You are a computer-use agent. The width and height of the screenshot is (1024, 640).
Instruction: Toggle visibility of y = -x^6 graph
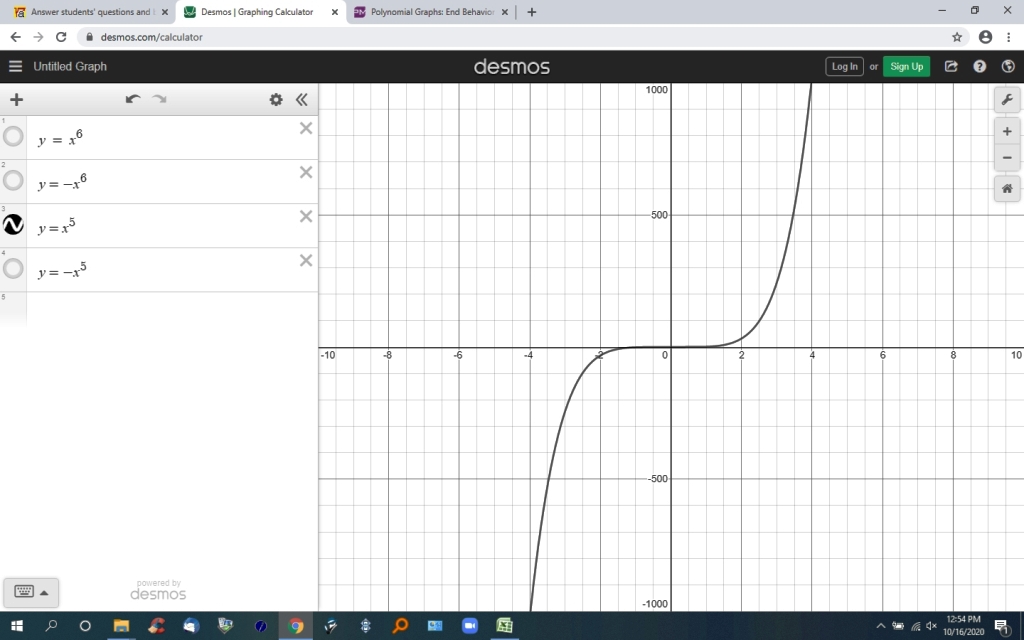click(x=13, y=180)
